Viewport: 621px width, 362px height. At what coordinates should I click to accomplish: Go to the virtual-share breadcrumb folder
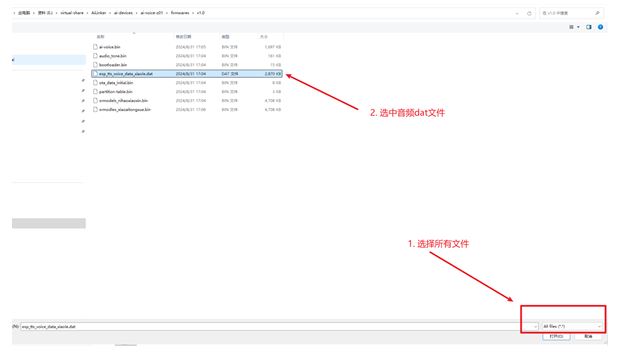coord(72,13)
